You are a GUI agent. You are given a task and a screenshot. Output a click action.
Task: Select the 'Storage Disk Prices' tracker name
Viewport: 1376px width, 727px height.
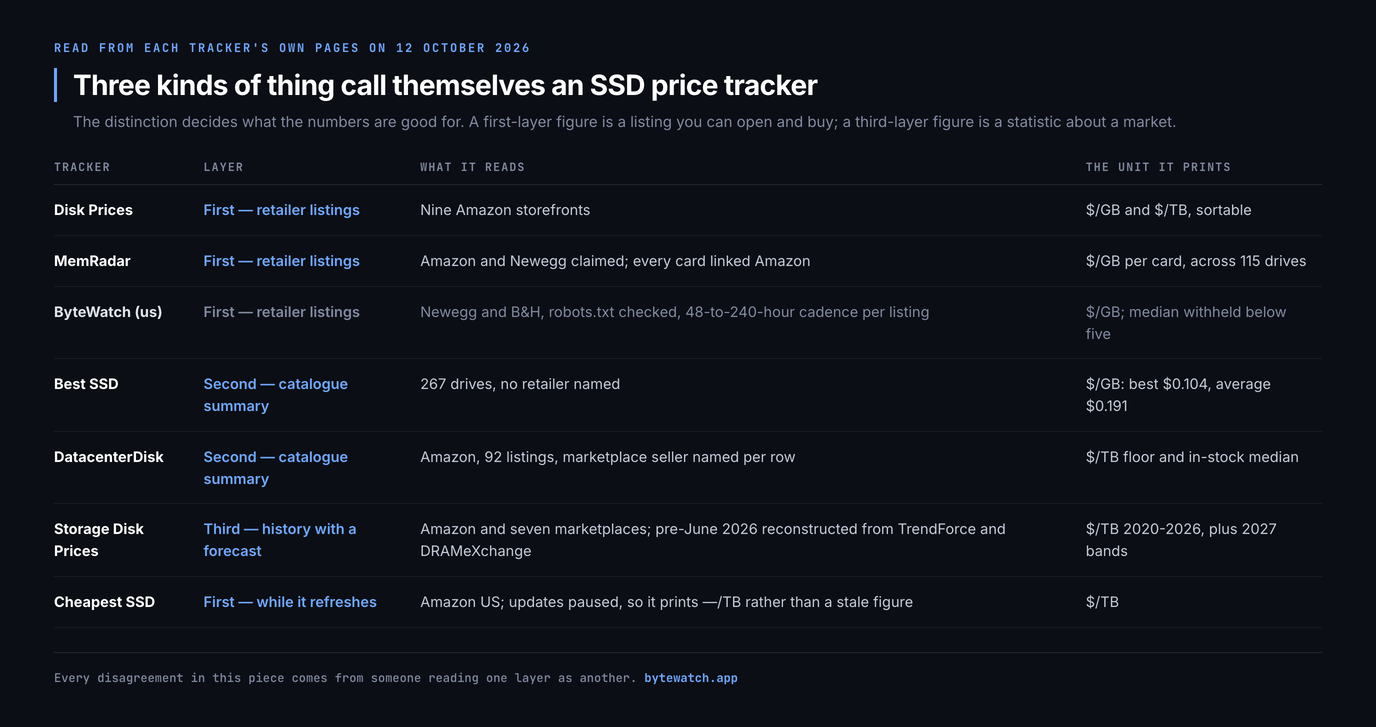(x=99, y=540)
